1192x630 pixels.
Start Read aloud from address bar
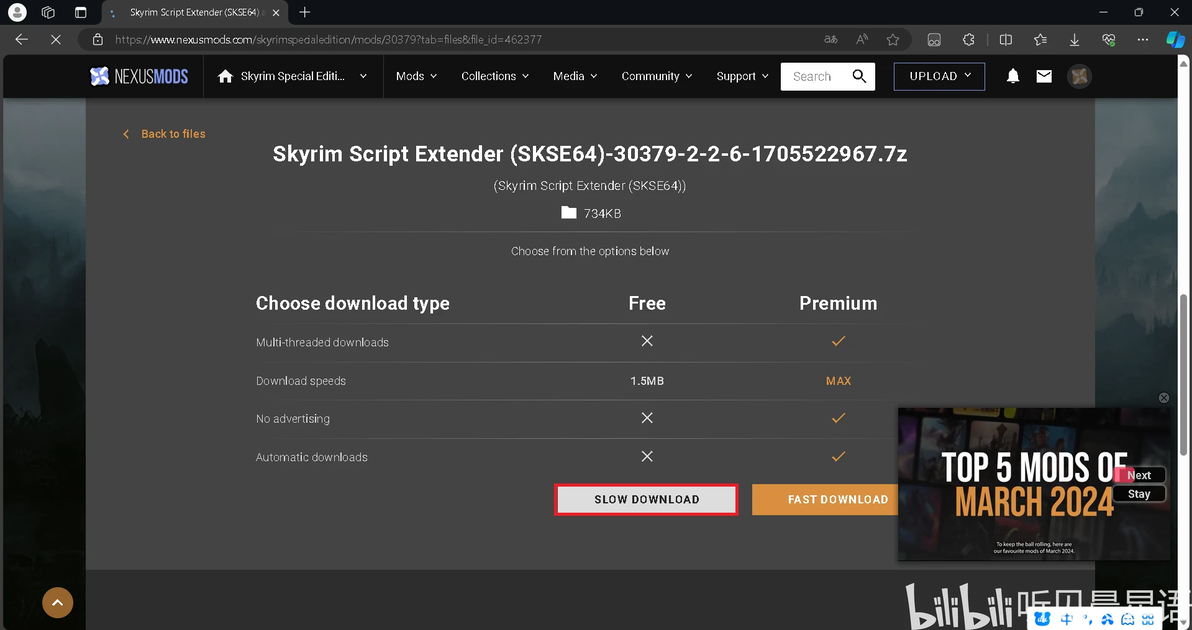(x=862, y=40)
